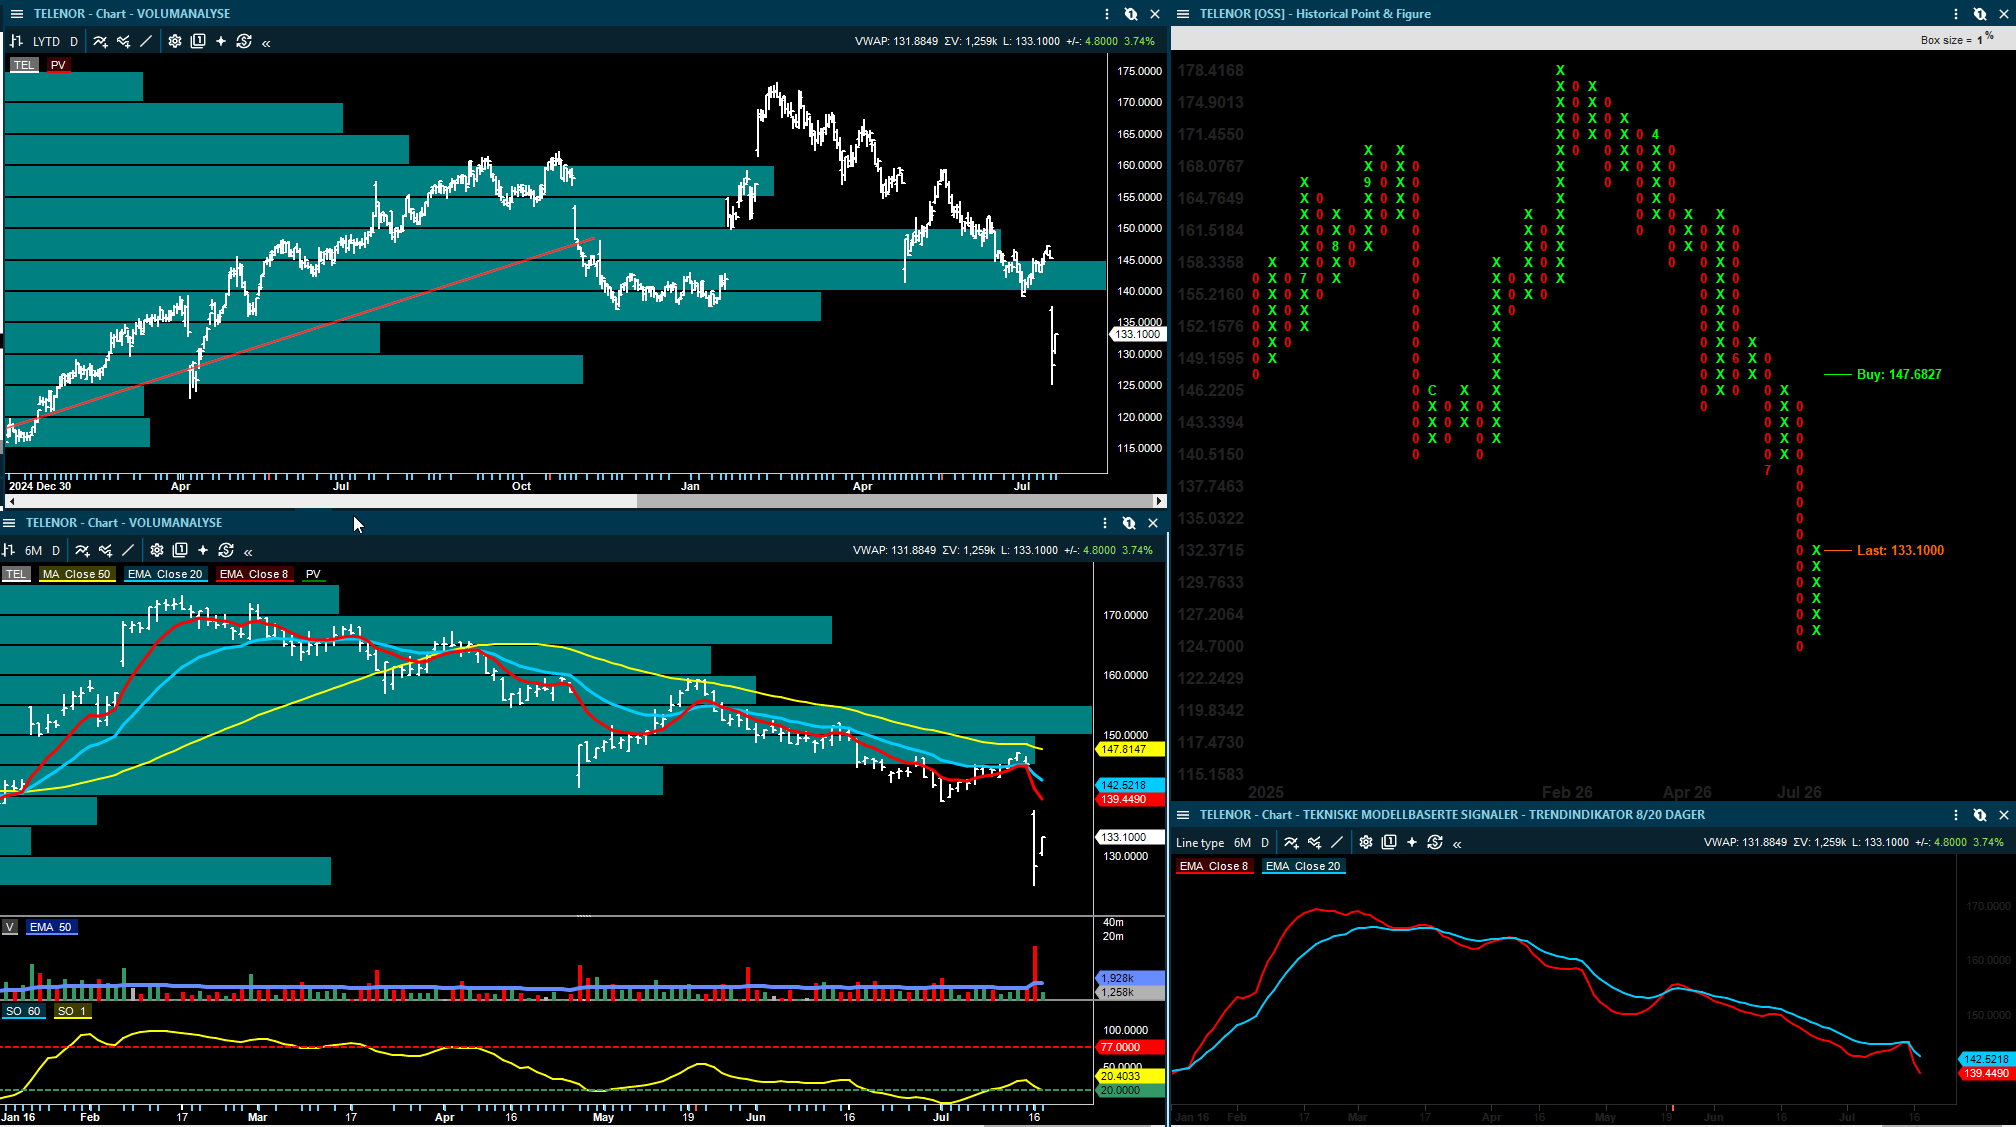The height and width of the screenshot is (1127, 2016).
Task: Click currency refresh icon in bottom chart
Action: point(226,550)
